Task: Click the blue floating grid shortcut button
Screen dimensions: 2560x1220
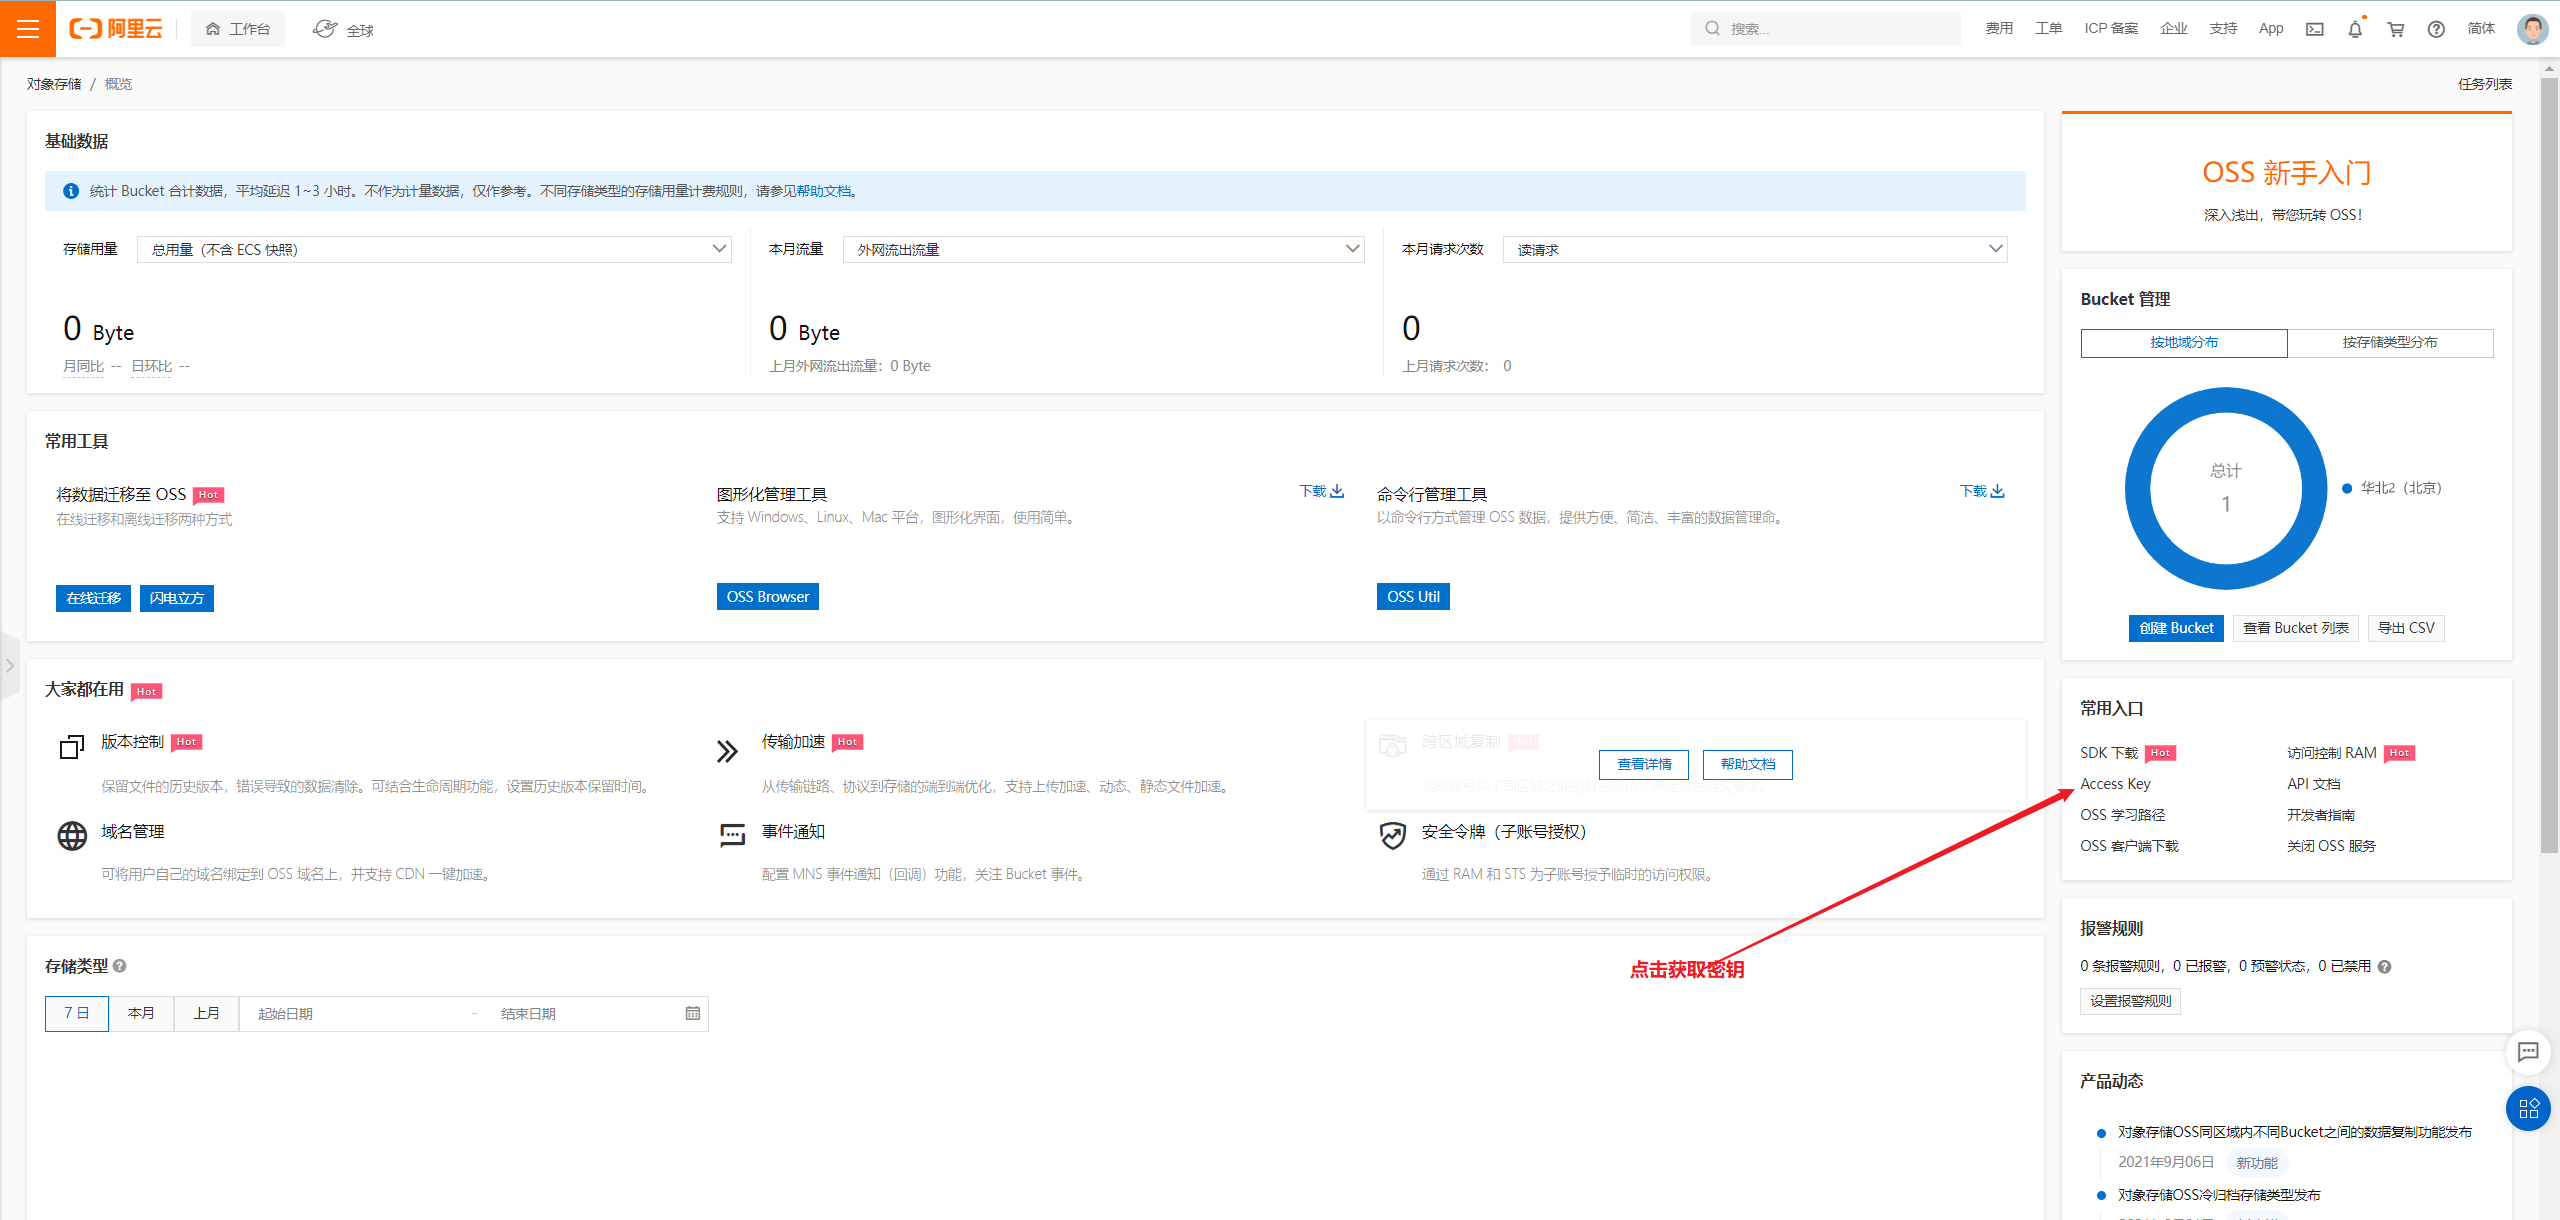Action: click(x=2528, y=1108)
